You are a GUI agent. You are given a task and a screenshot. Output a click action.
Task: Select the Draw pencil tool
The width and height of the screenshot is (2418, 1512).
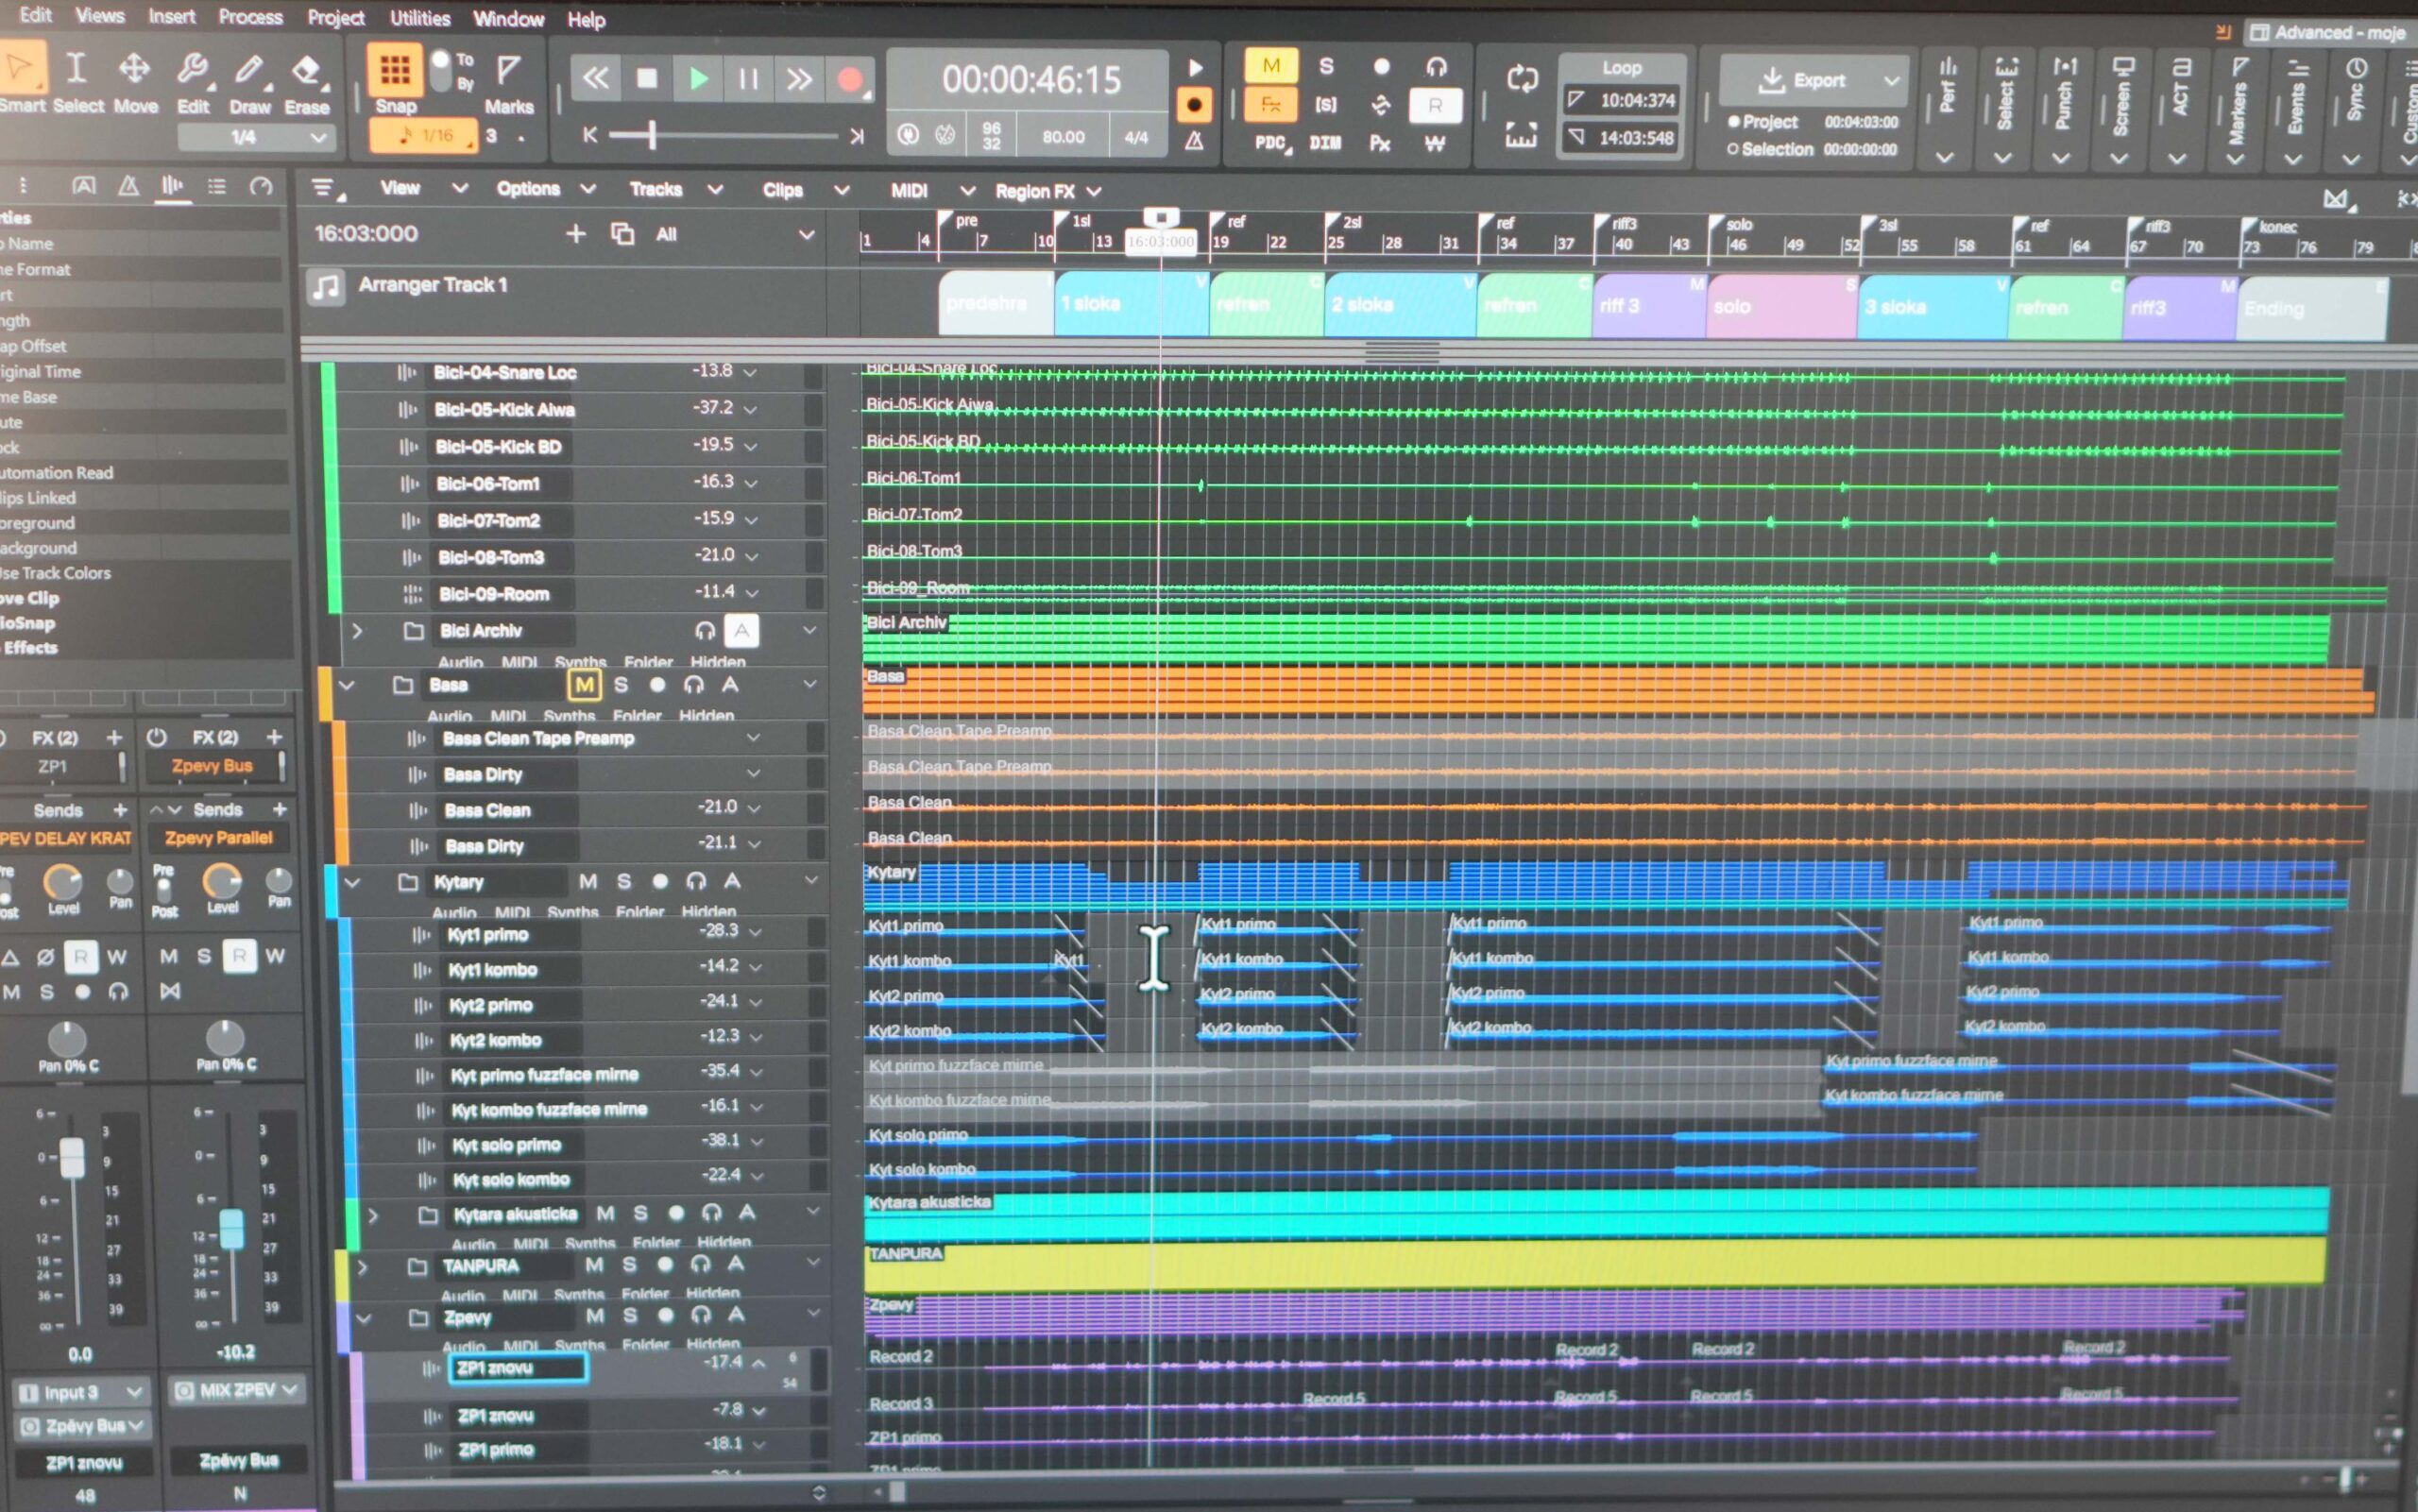click(249, 80)
